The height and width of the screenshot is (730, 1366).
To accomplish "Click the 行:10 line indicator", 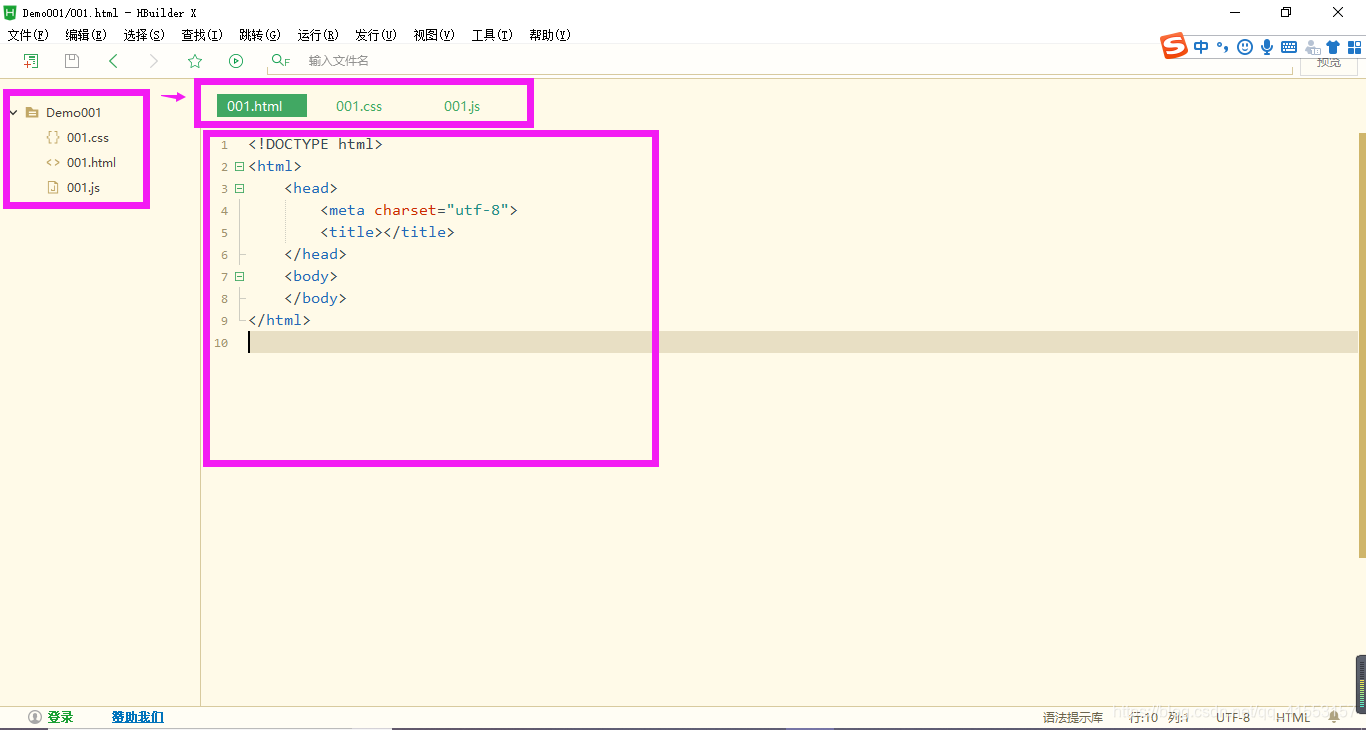I will [x=1144, y=718].
